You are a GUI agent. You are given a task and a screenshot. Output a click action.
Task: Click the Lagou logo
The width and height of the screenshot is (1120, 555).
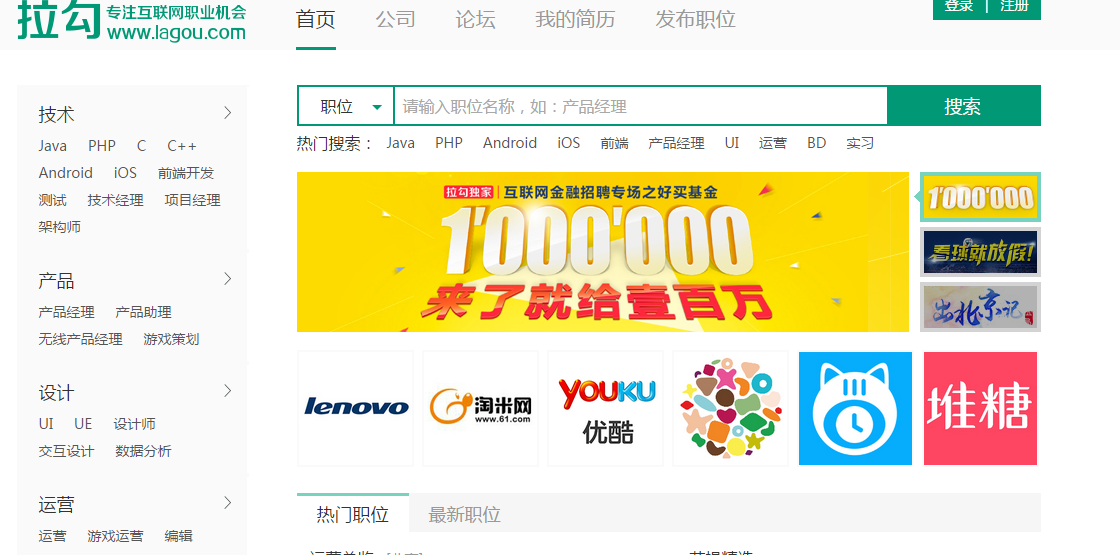pyautogui.click(x=131, y=20)
